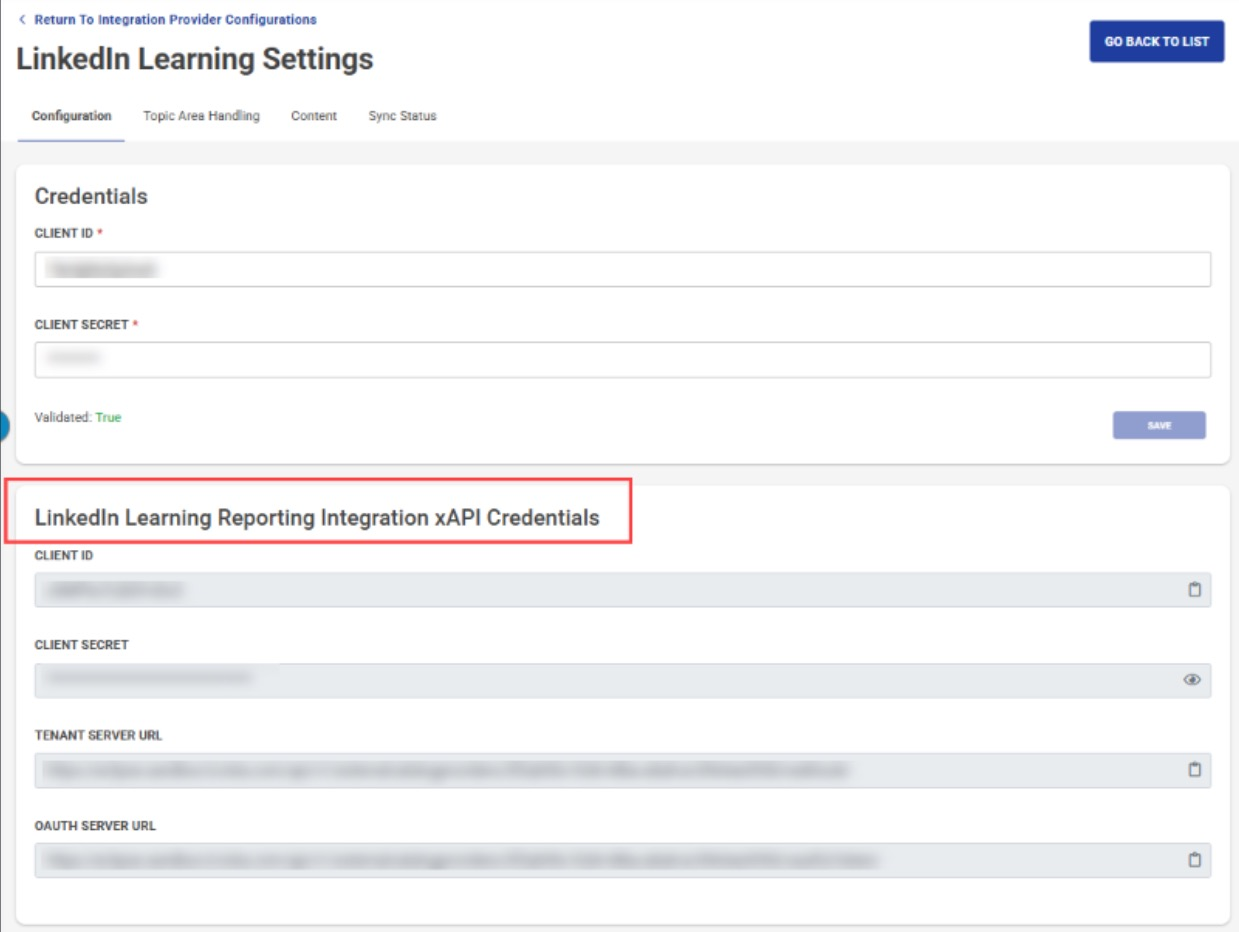Image resolution: width=1239 pixels, height=932 pixels.
Task: Copy the xAPI Client ID to clipboard
Action: point(1194,590)
